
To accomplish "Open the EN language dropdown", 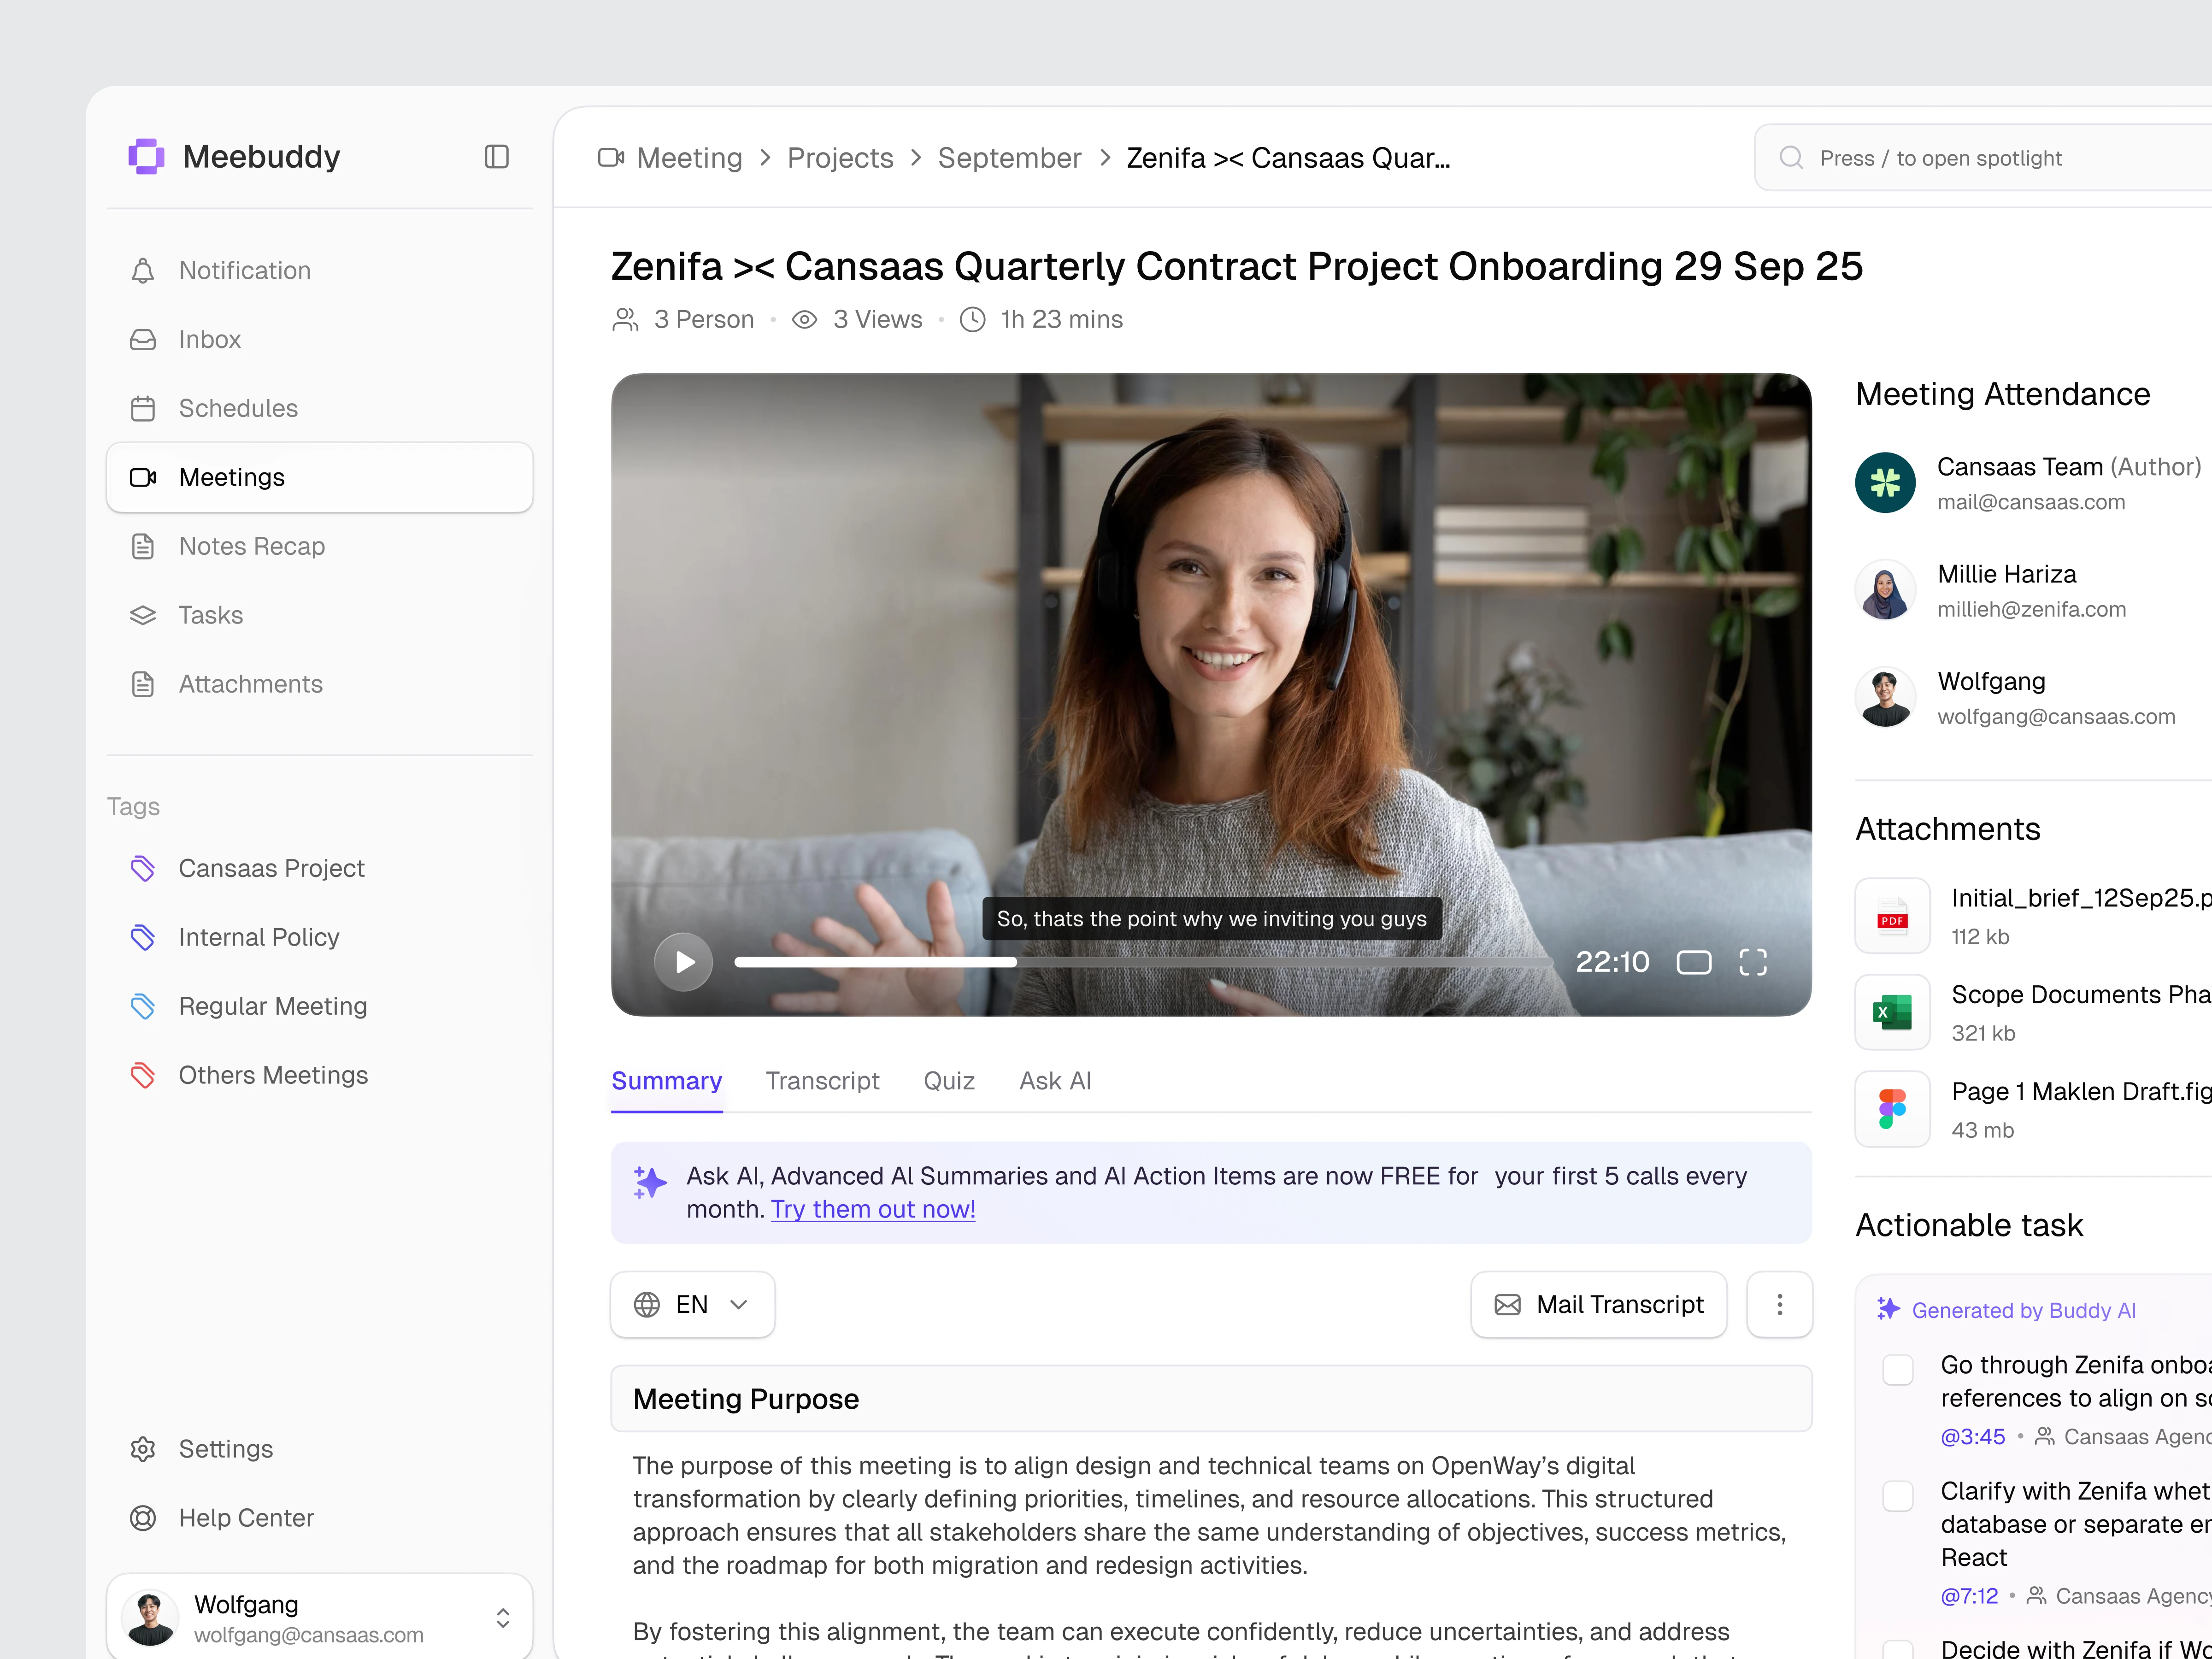I will pyautogui.click(x=692, y=1304).
